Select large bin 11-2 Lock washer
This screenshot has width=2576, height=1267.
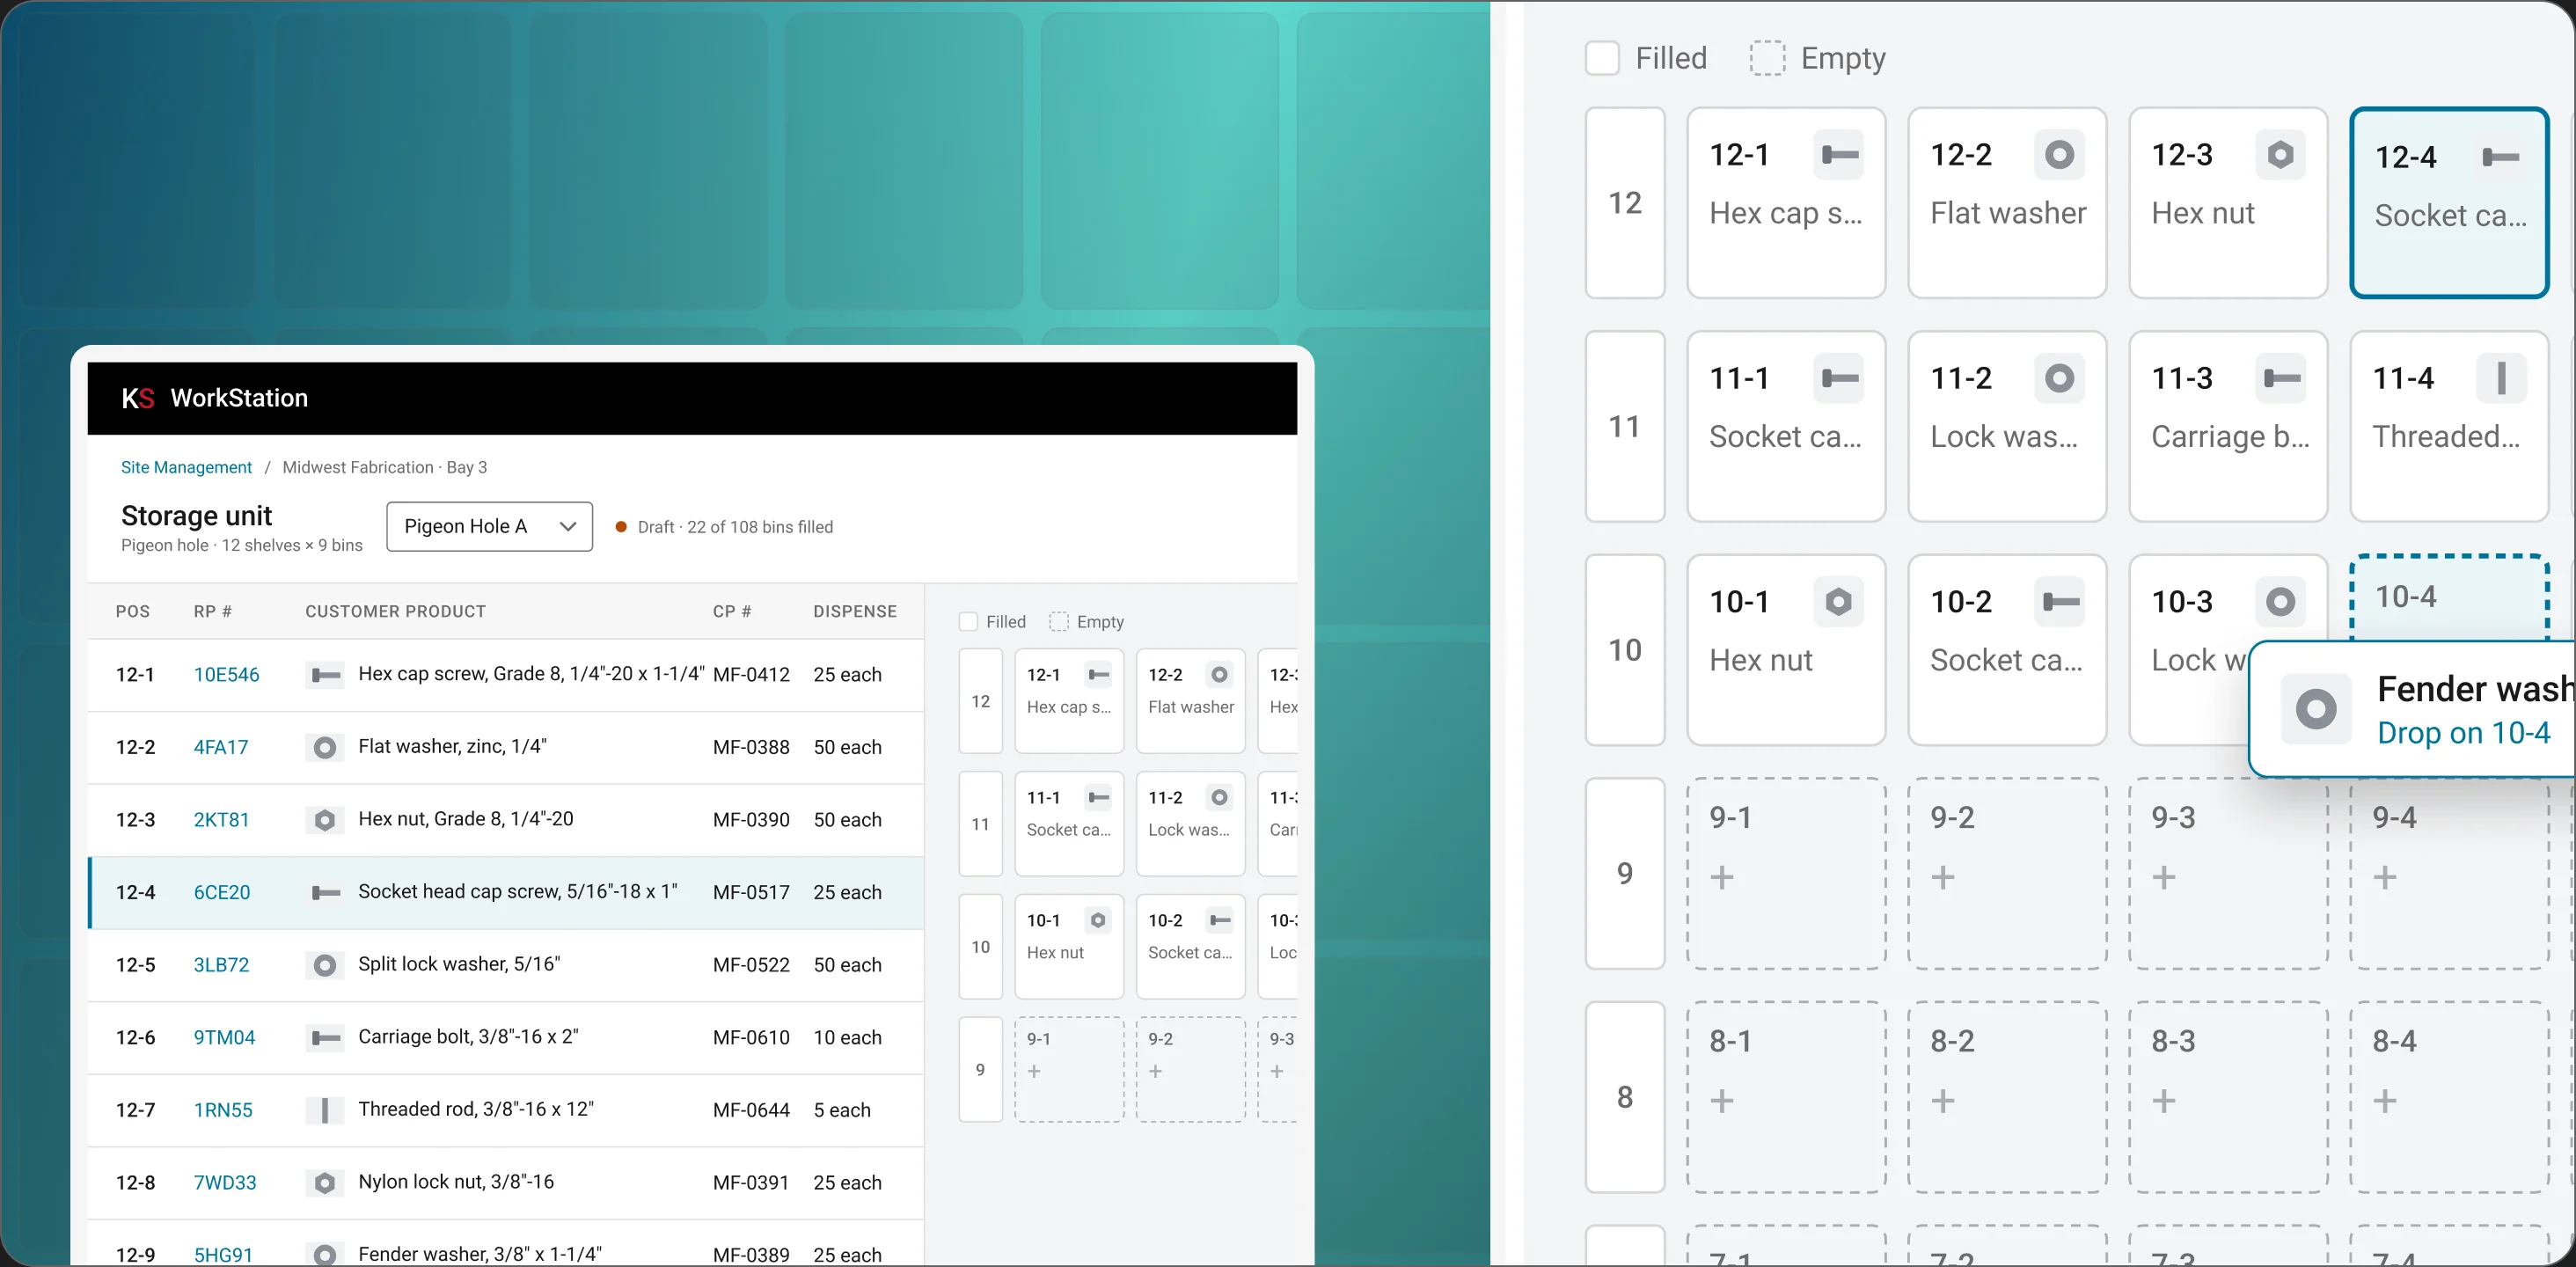coord(2007,426)
